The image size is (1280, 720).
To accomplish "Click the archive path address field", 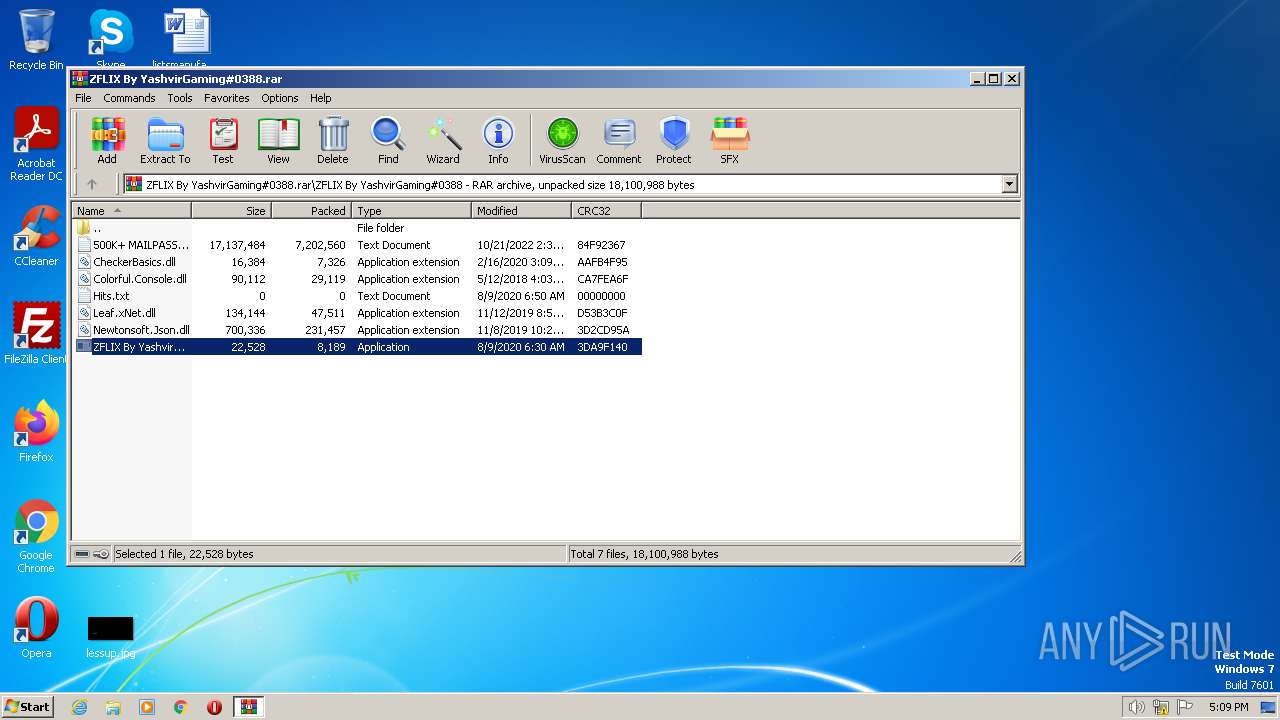I will coord(562,184).
